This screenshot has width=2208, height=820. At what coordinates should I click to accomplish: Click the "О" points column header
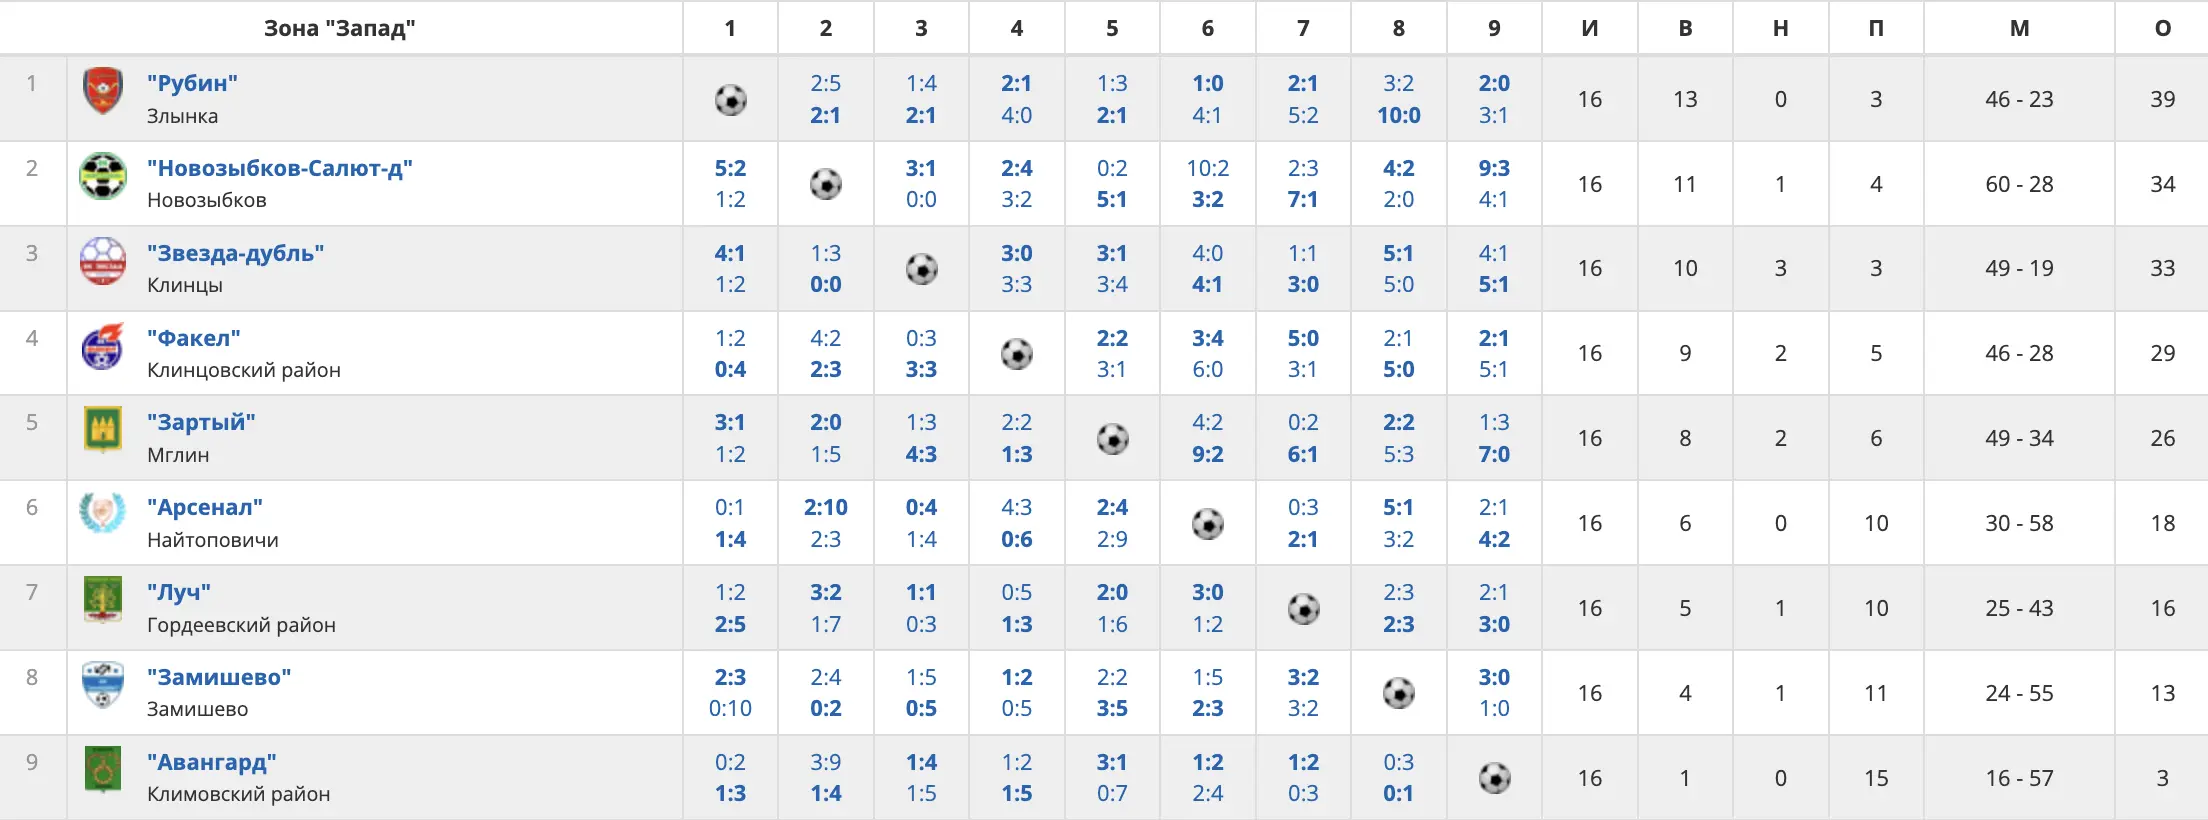pyautogui.click(x=2162, y=28)
